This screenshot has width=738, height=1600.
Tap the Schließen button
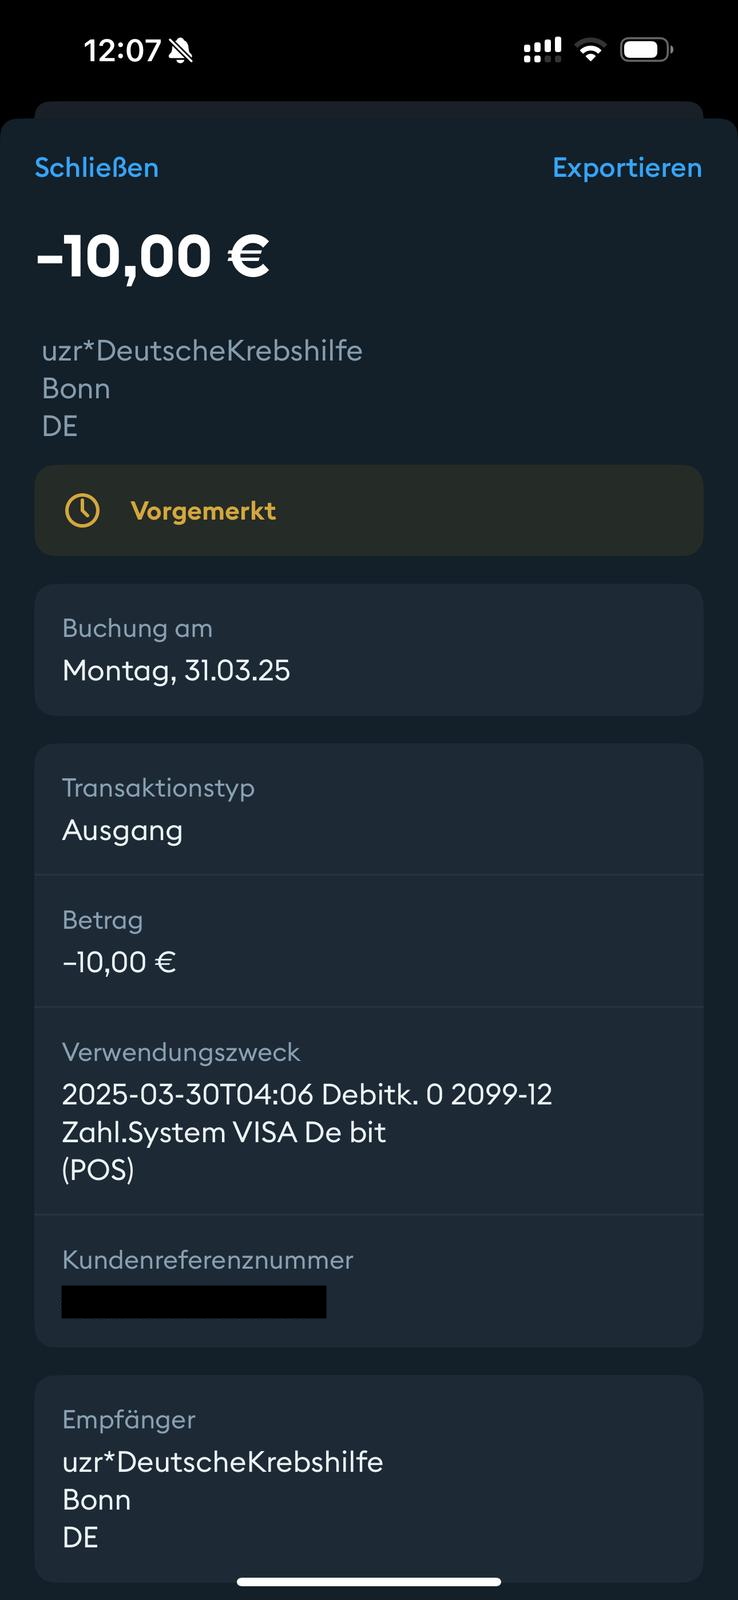click(96, 167)
